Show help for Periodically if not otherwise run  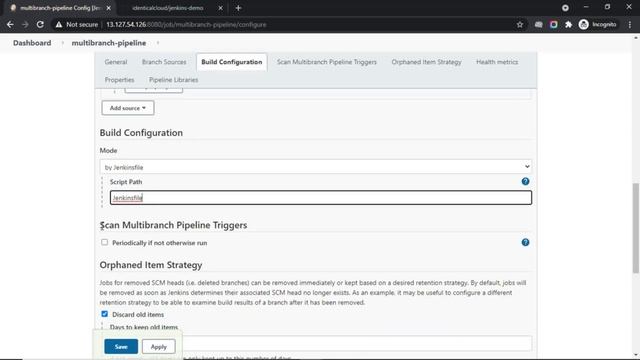click(525, 242)
